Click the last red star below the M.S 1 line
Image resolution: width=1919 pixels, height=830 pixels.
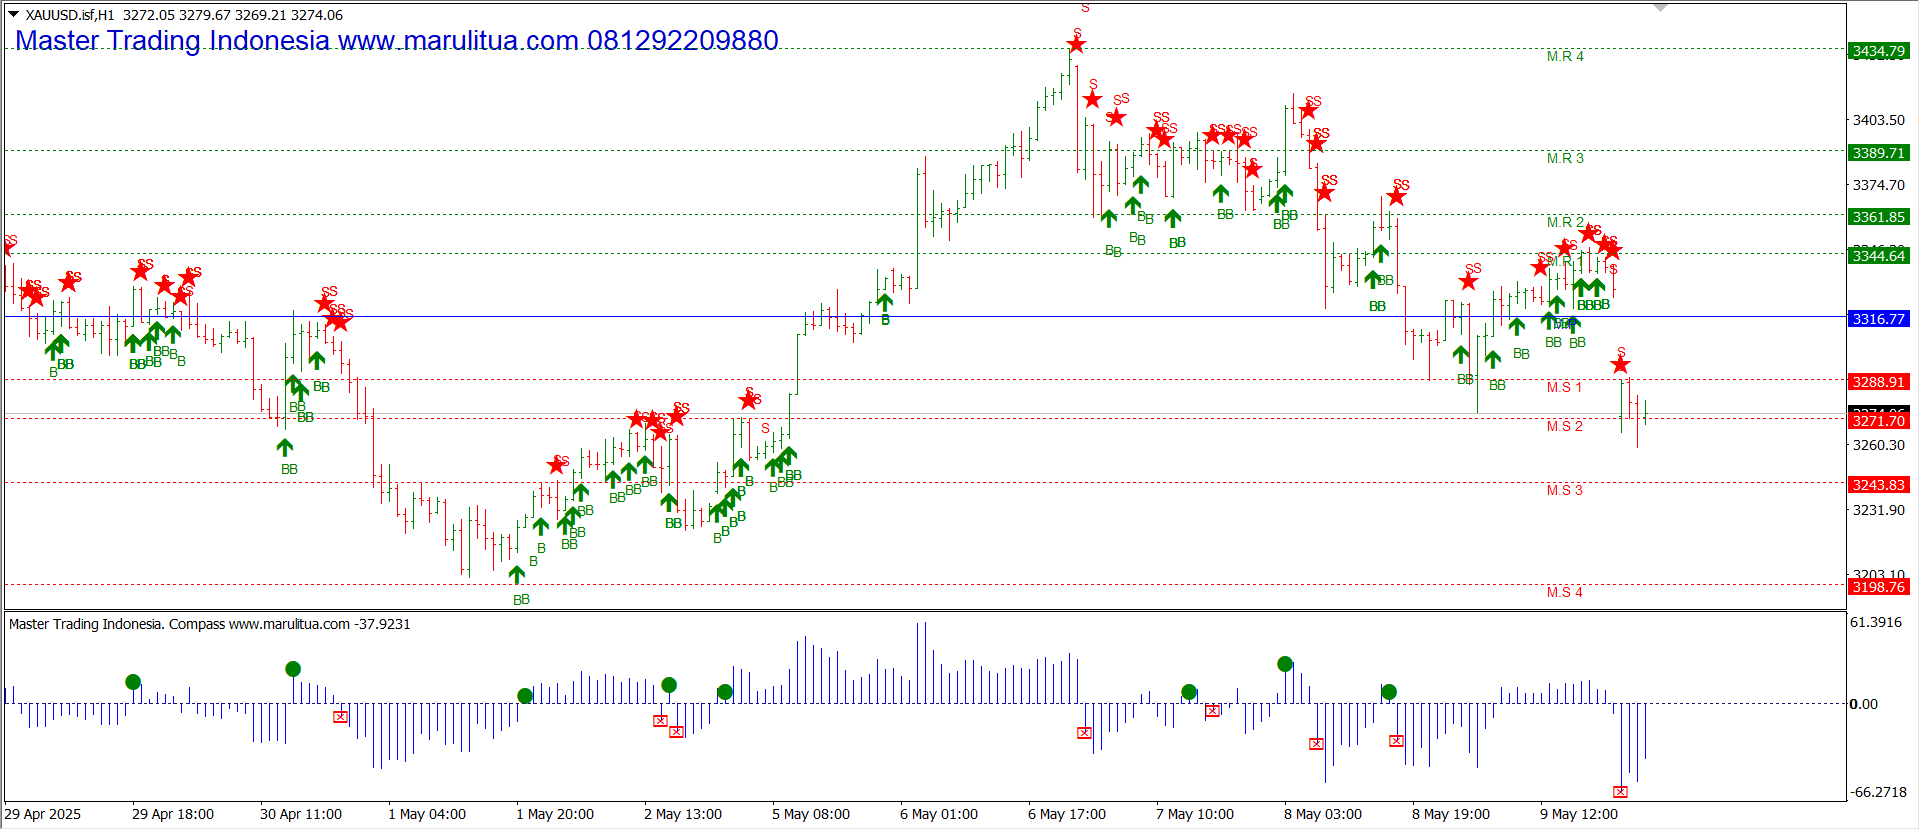1620,365
